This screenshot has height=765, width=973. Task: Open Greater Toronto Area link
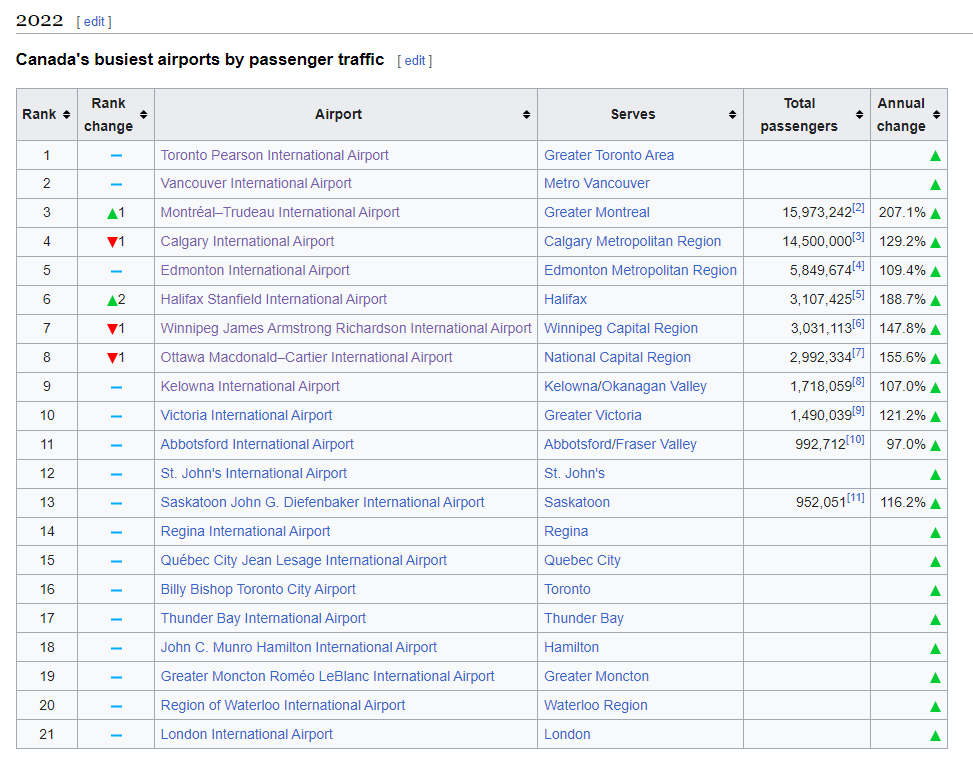coord(609,155)
